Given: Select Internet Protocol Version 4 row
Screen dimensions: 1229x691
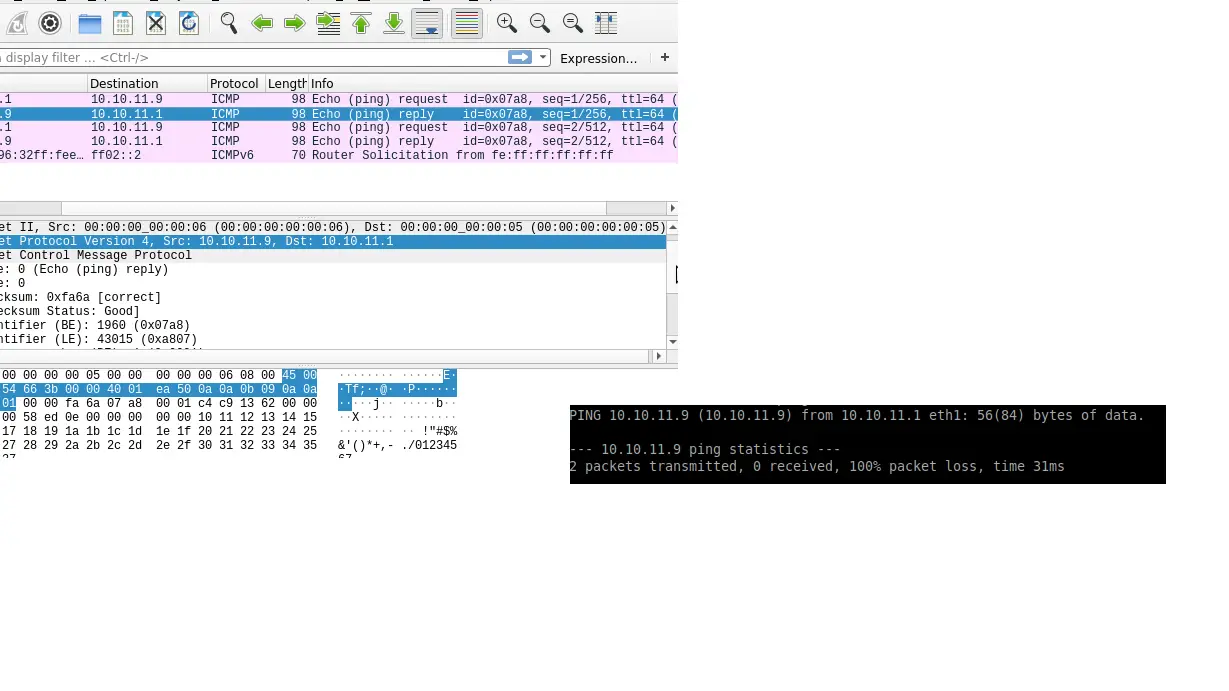Looking at the screenshot, I should click(x=332, y=242).
